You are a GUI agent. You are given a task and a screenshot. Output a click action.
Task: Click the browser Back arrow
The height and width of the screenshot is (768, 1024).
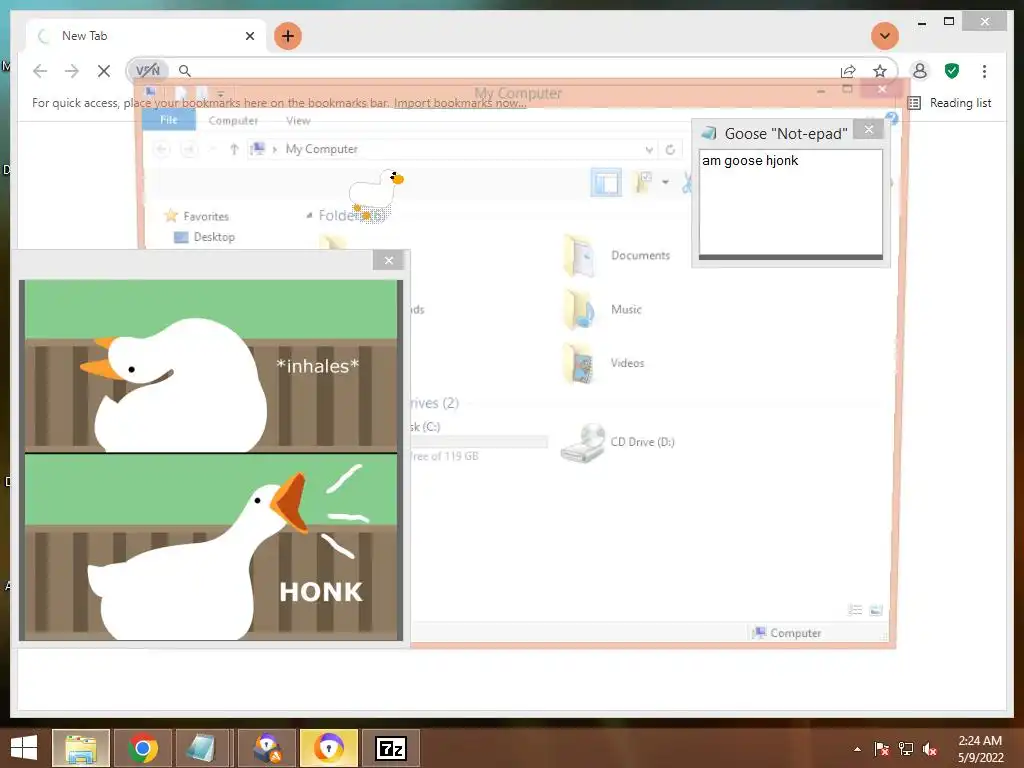click(x=40, y=71)
